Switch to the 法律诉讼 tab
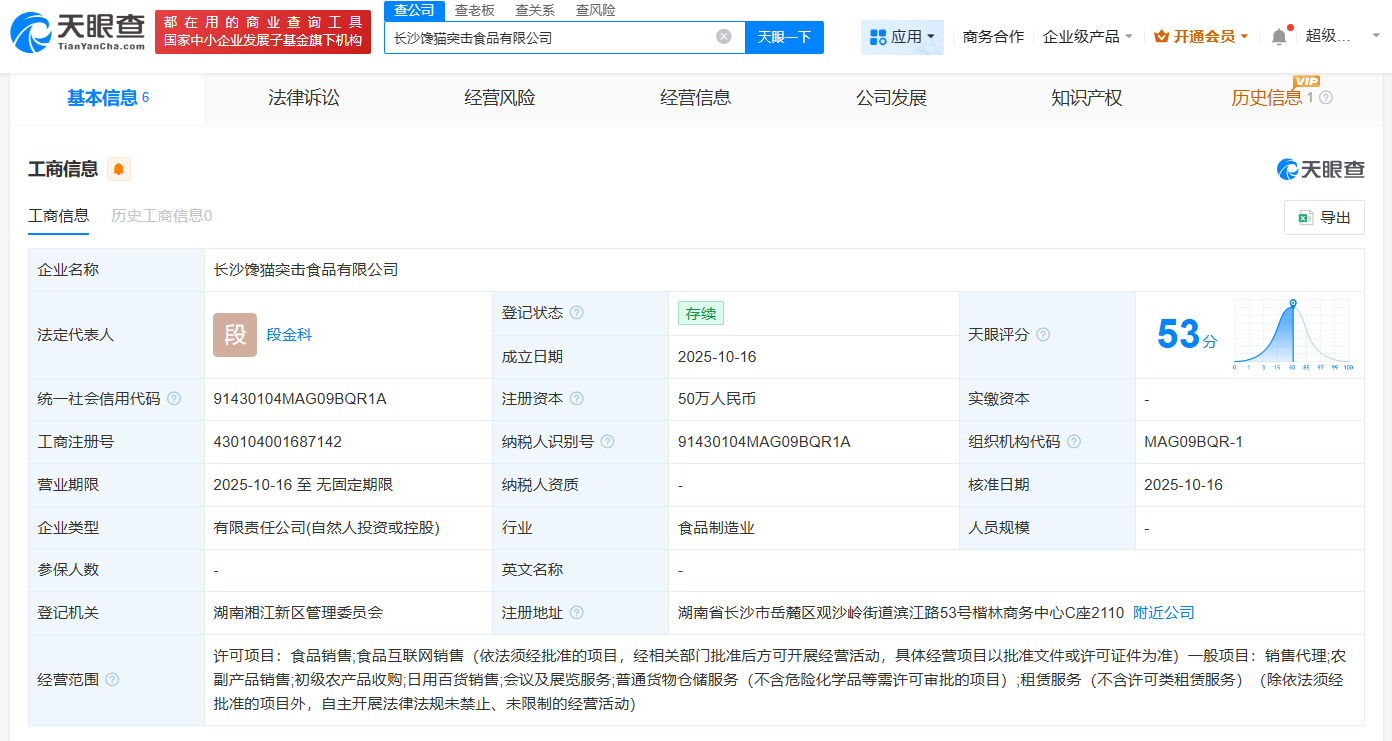Screen dimensions: 1392x741 point(304,98)
